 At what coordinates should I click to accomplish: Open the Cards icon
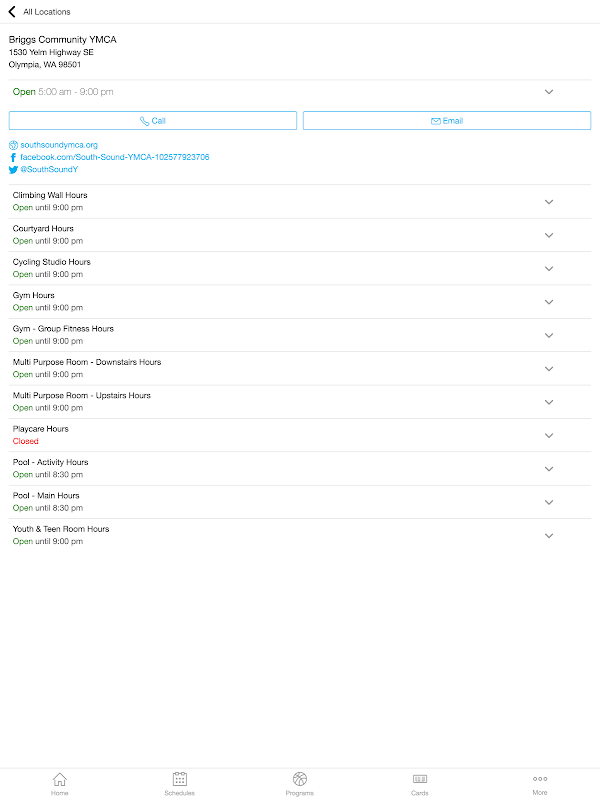coord(420,779)
